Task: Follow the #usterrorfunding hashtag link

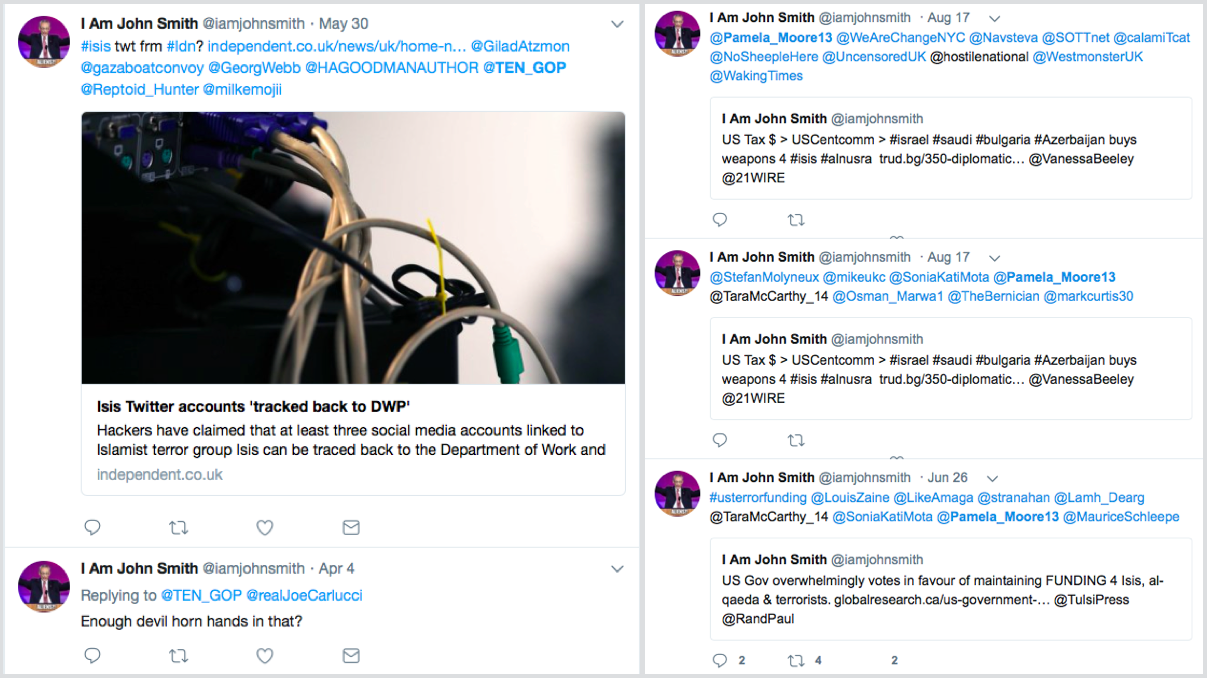Action: 758,497
